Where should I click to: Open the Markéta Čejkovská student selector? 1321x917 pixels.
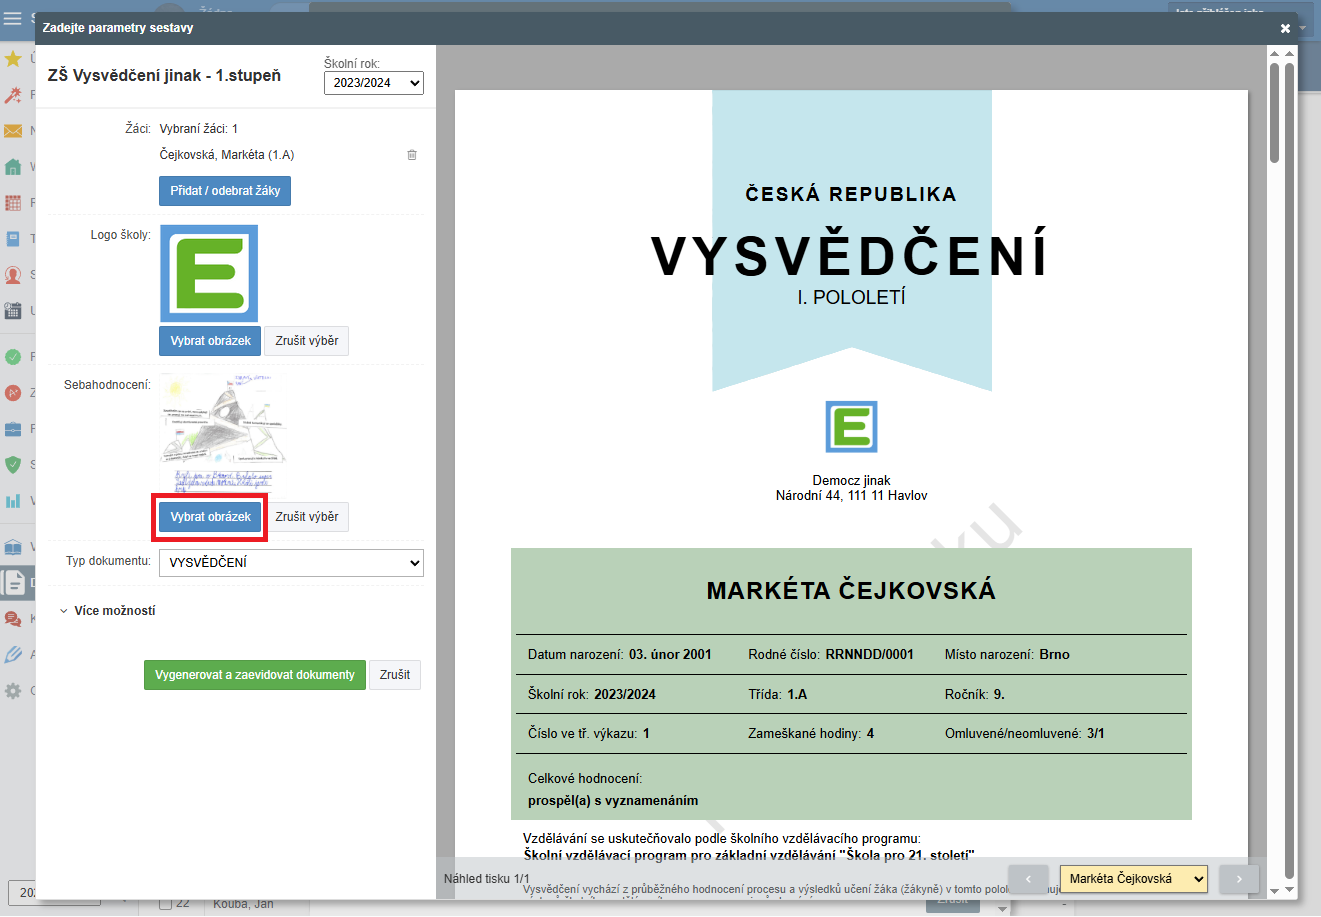click(1133, 879)
